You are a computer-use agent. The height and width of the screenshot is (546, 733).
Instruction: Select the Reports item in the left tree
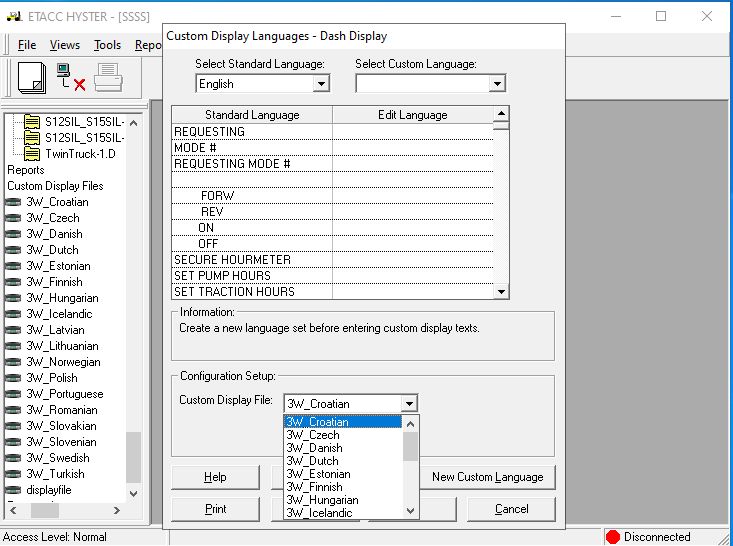26,170
